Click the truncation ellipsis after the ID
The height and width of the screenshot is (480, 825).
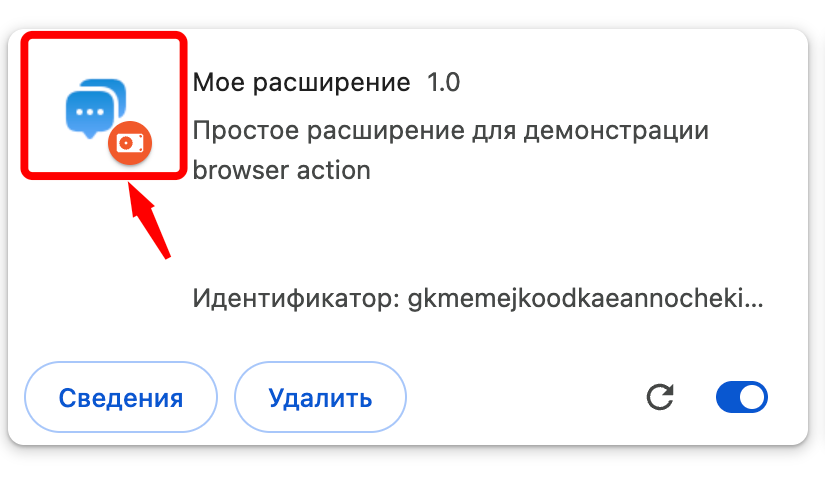(756, 299)
